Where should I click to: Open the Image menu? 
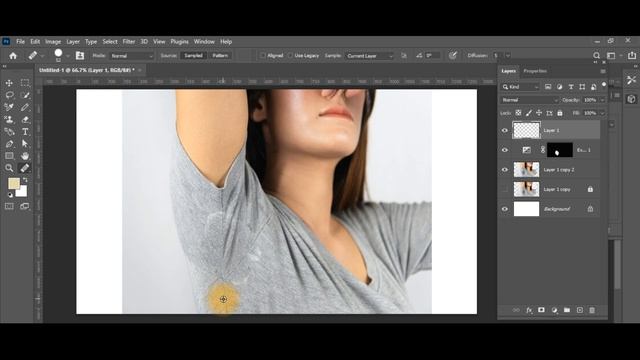pos(53,42)
